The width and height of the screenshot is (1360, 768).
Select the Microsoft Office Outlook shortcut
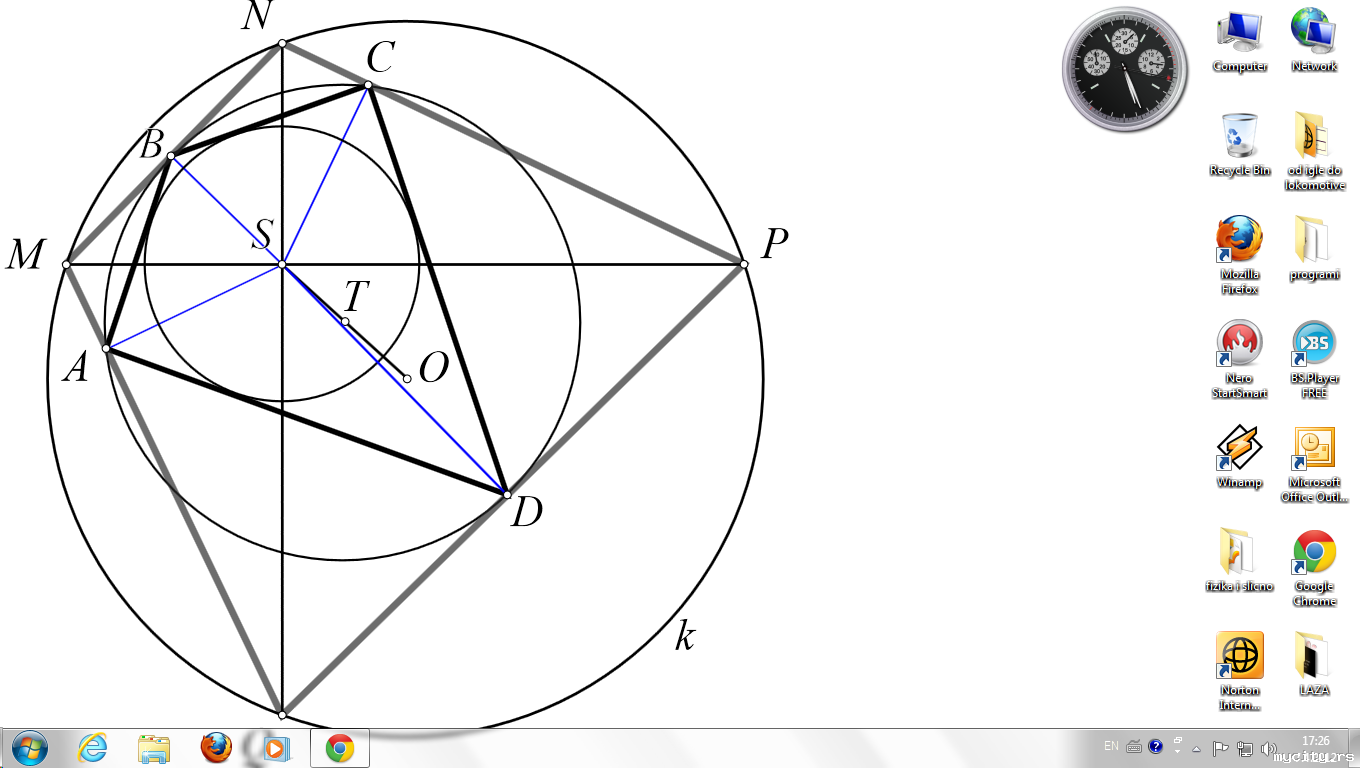1314,463
